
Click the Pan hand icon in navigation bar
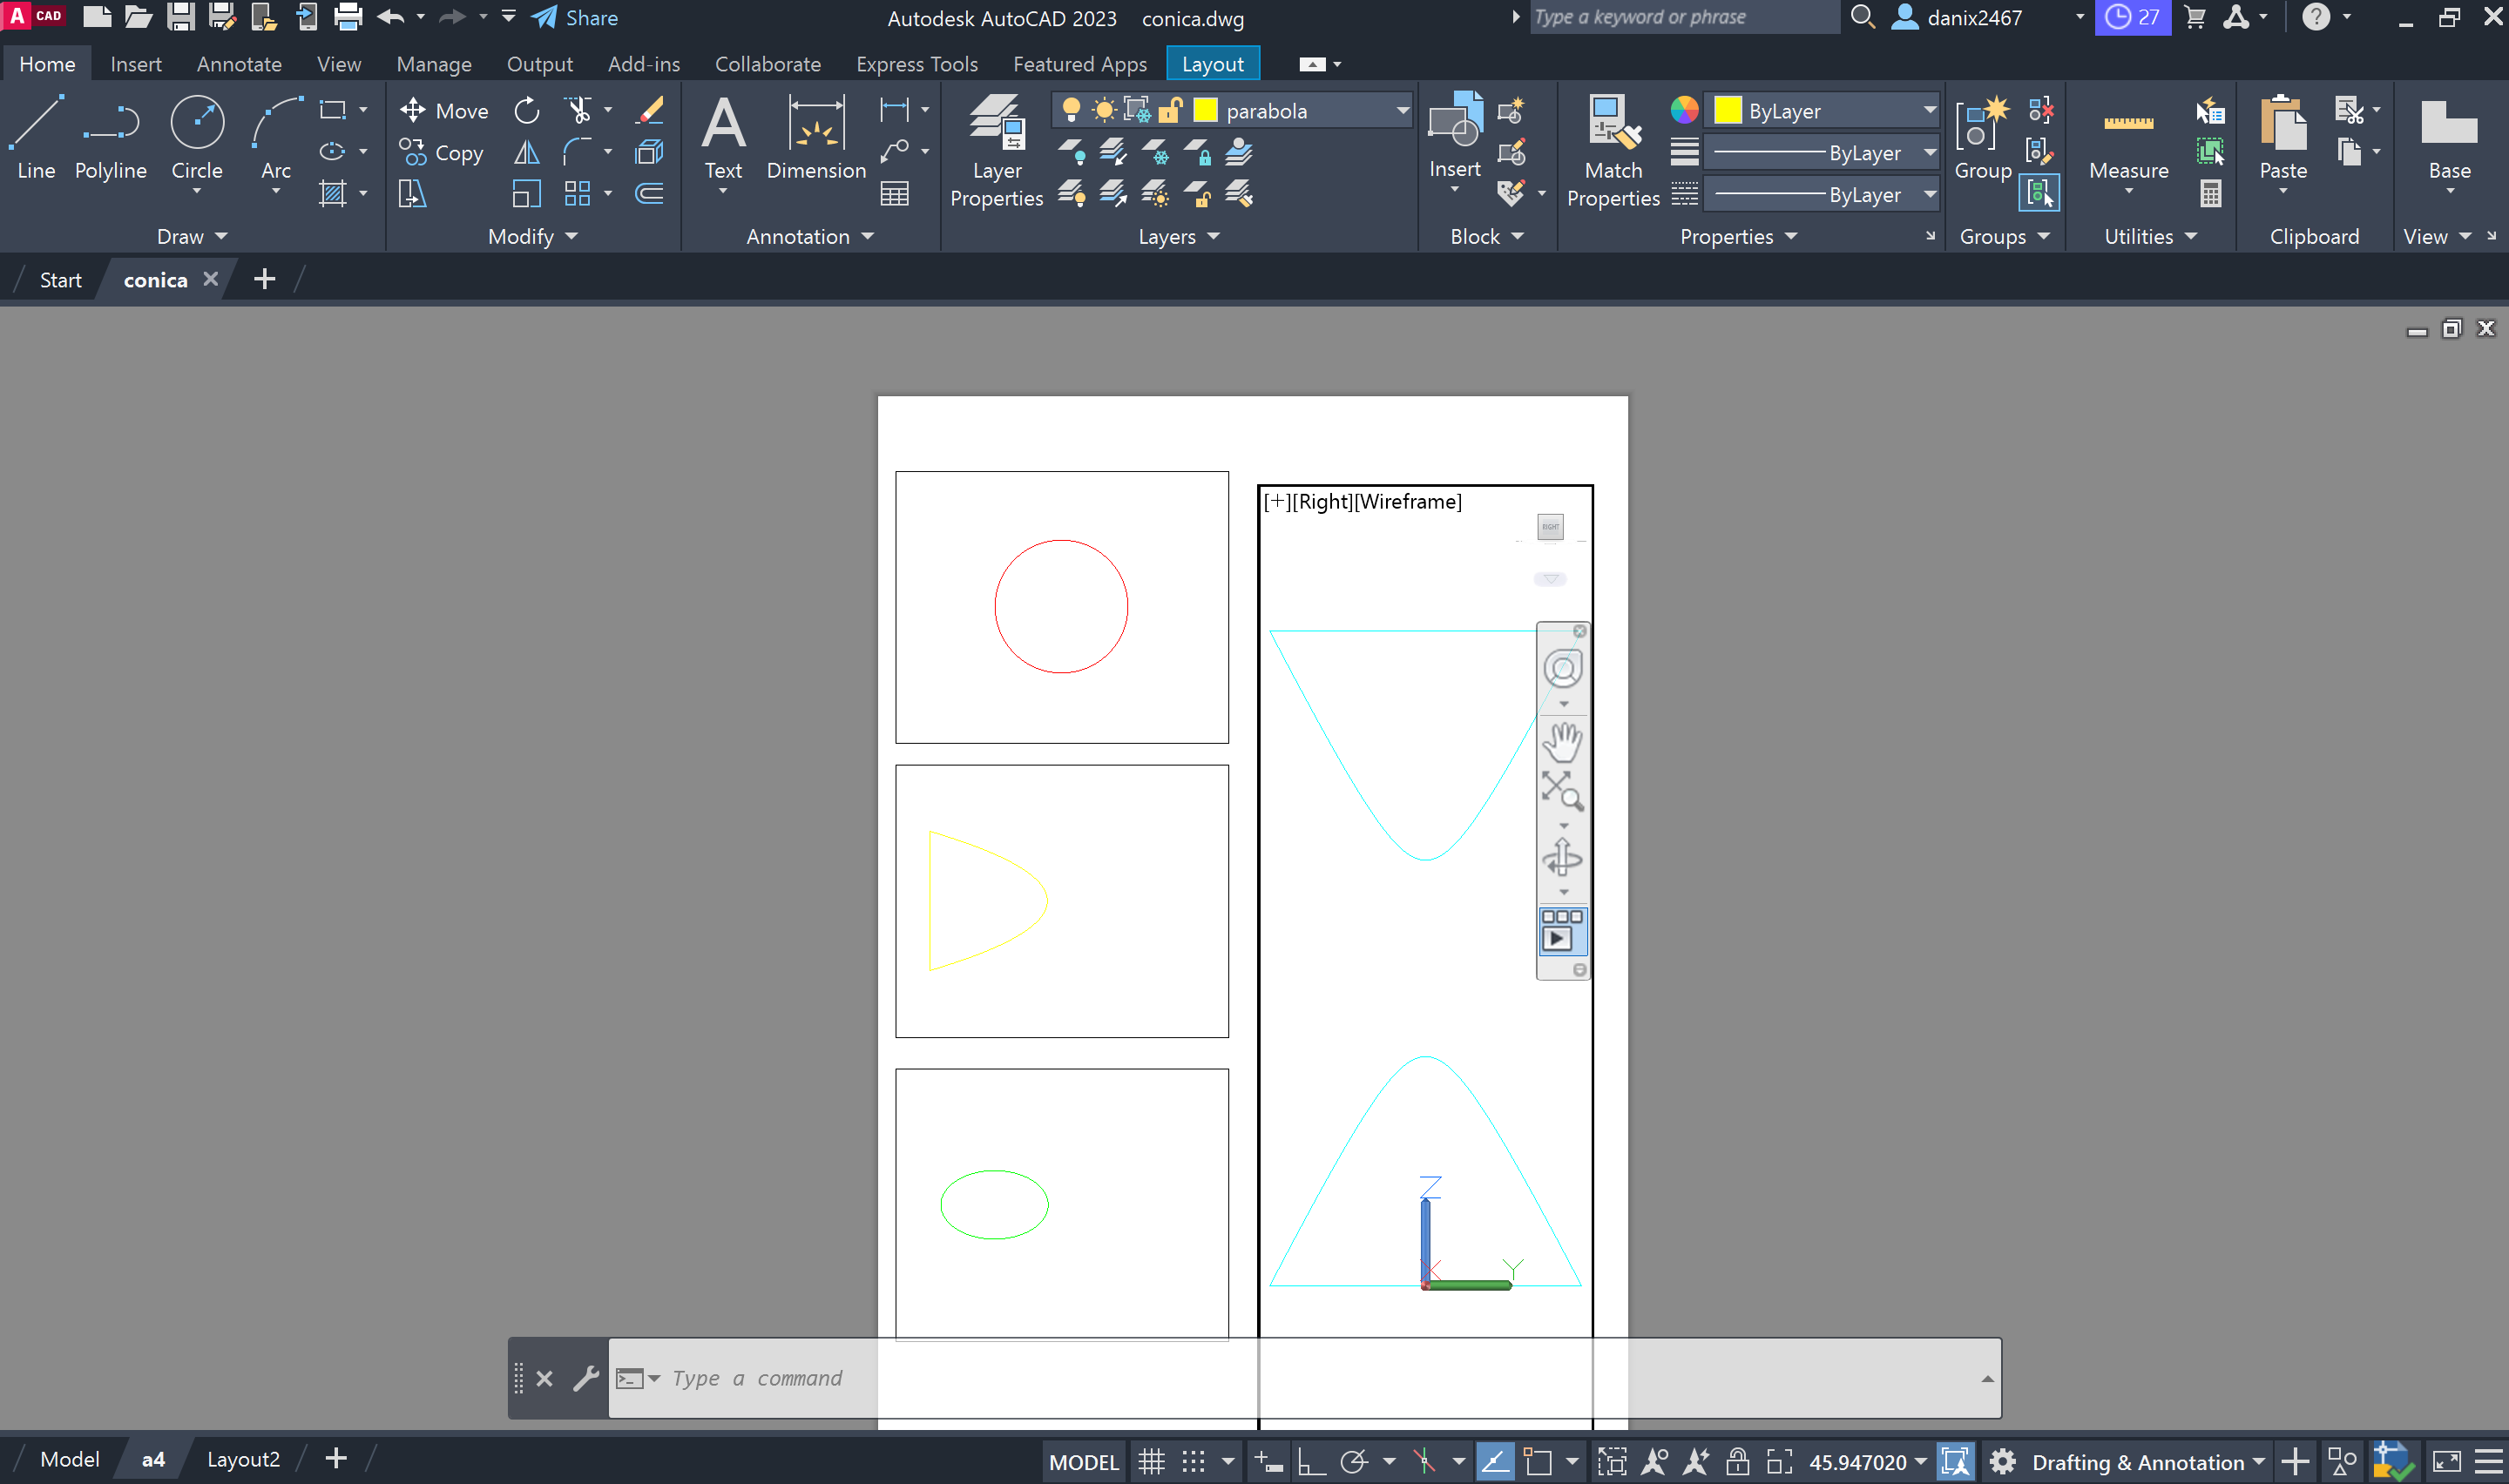[x=1562, y=742]
